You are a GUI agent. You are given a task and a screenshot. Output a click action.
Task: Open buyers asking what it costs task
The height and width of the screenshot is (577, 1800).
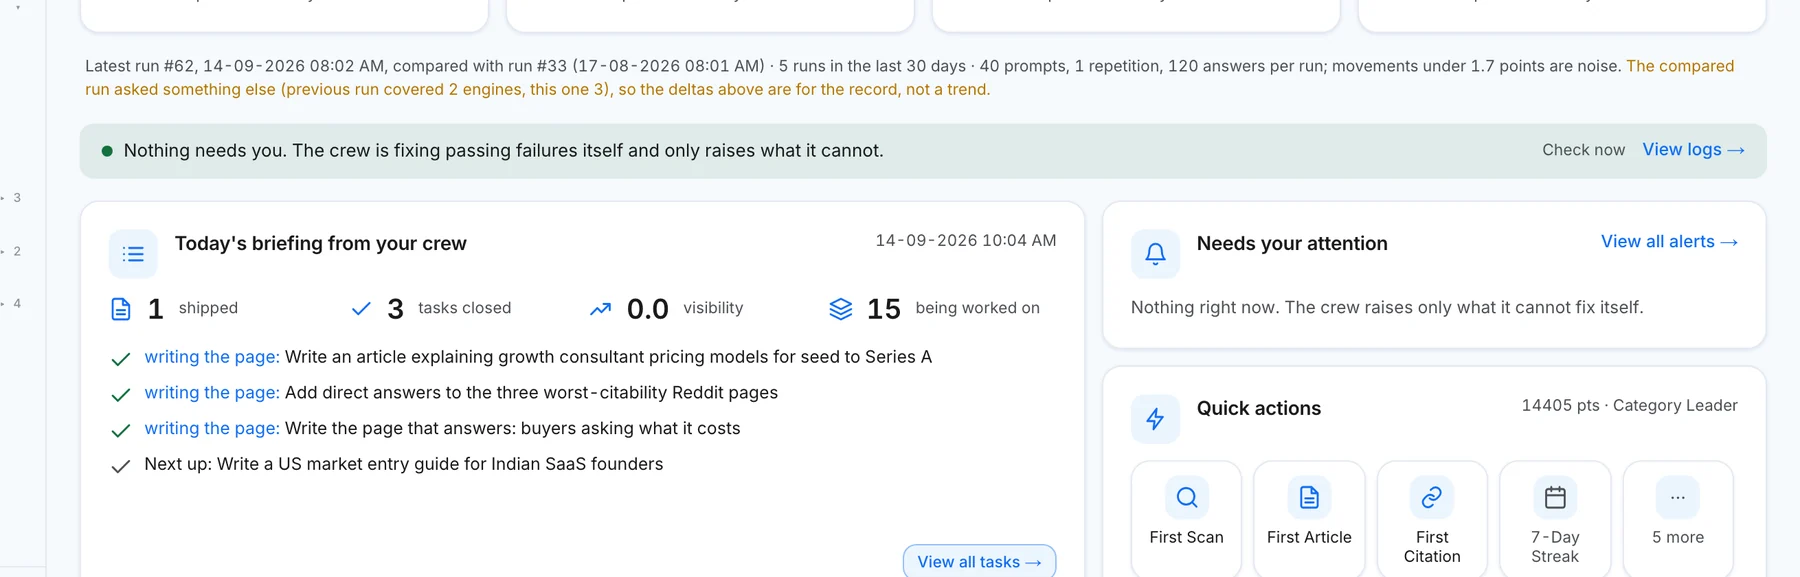tap(442, 428)
